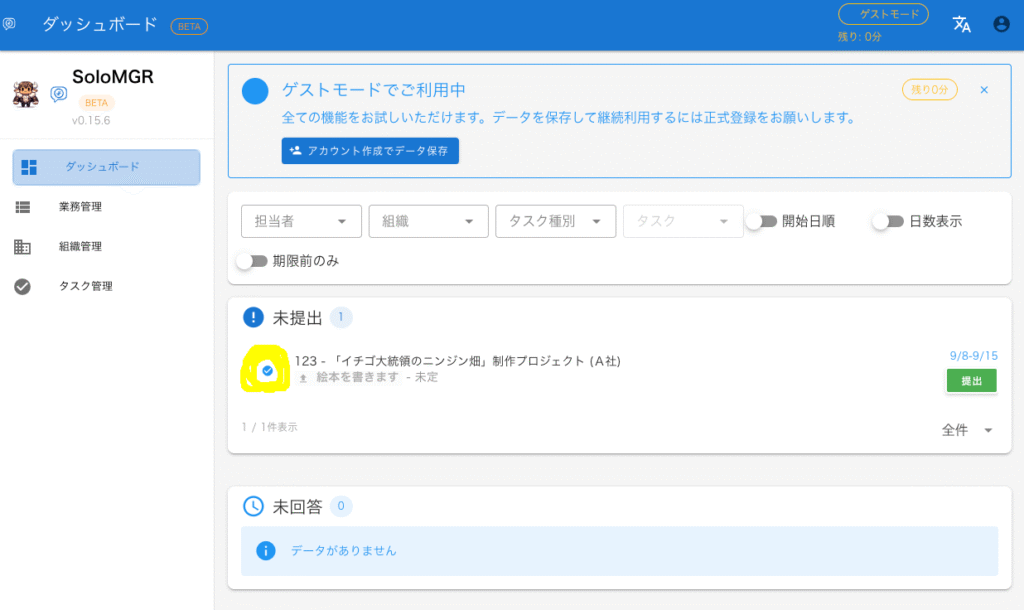1024x610 pixels.
Task: Toggle the 開始日順 switch
Action: pos(760,221)
